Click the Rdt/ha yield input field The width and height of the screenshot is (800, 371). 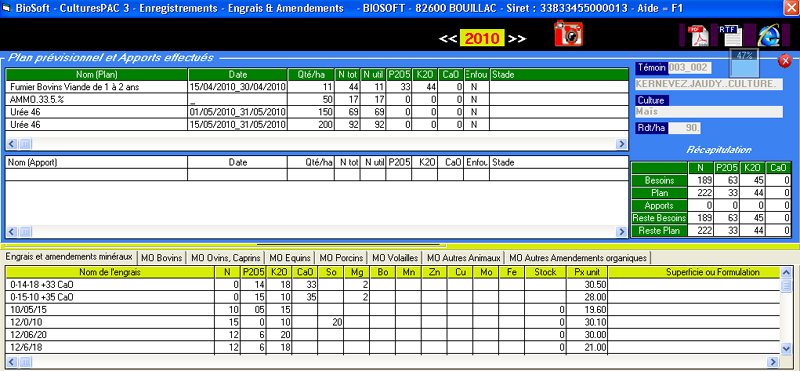685,128
